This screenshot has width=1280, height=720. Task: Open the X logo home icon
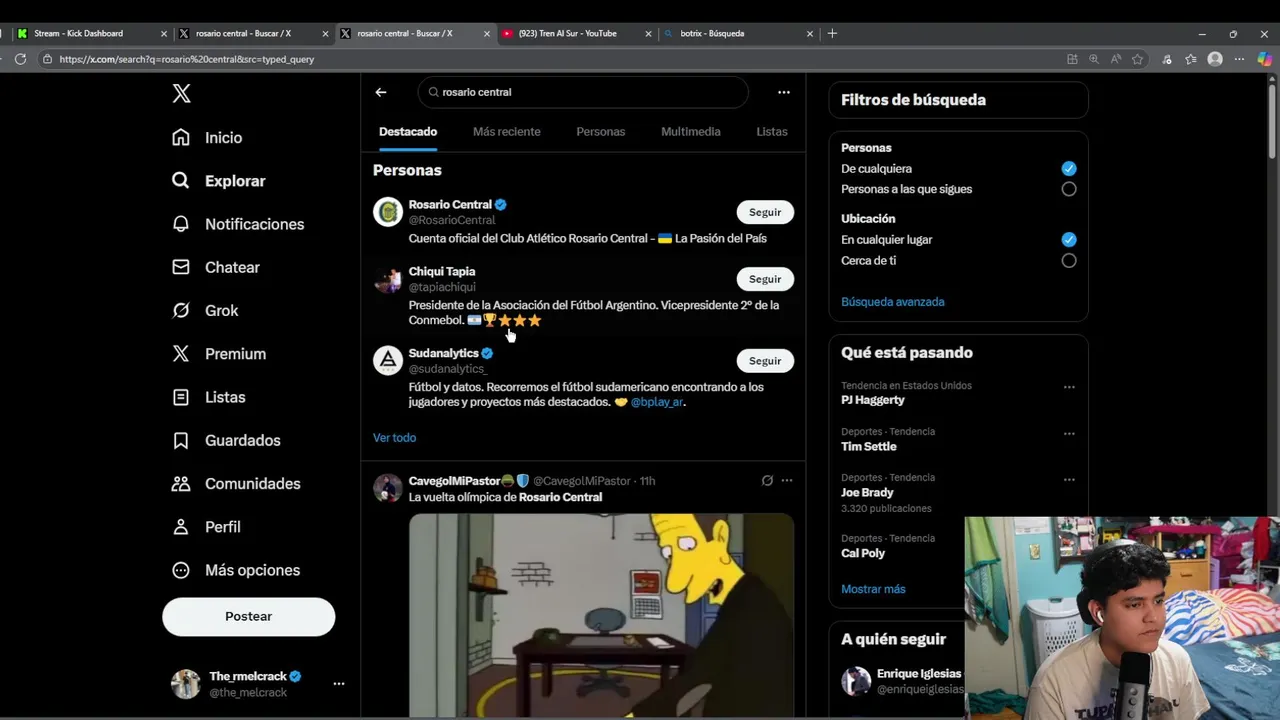point(181,93)
